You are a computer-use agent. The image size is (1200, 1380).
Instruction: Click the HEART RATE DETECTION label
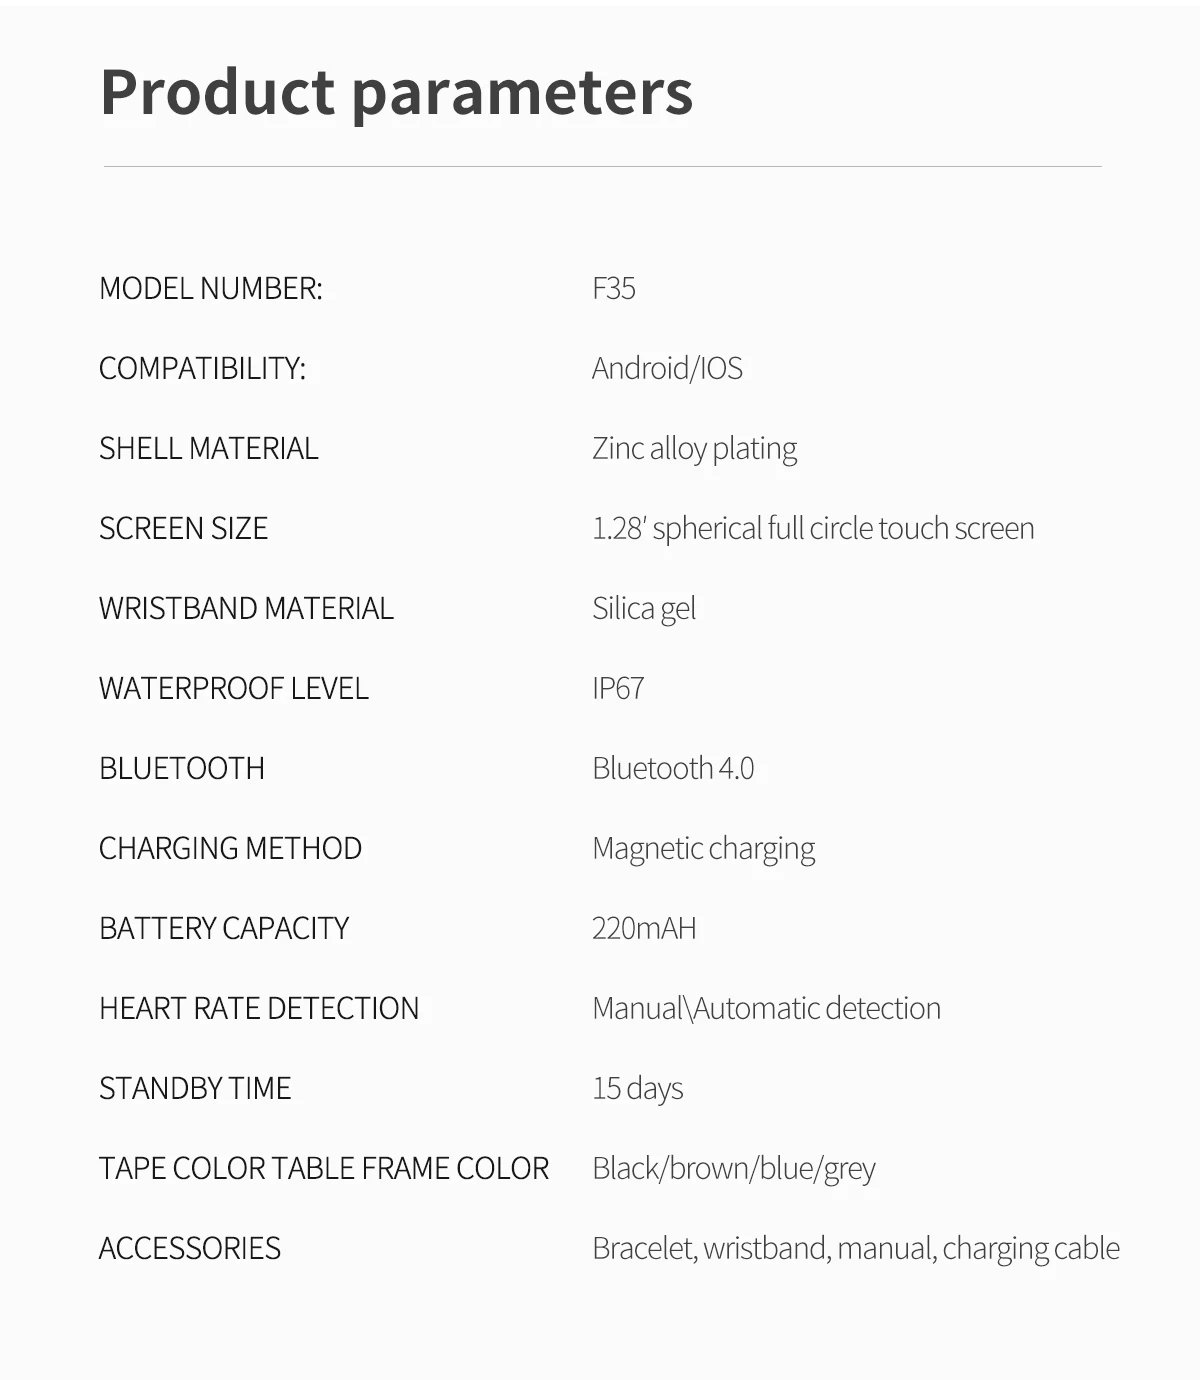click(x=259, y=1009)
